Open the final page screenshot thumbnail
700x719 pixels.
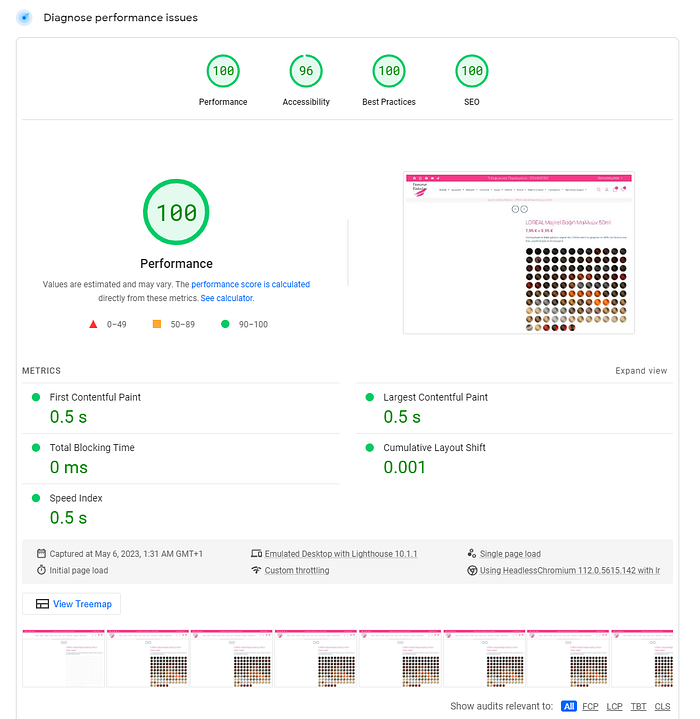pyautogui.click(x=518, y=253)
